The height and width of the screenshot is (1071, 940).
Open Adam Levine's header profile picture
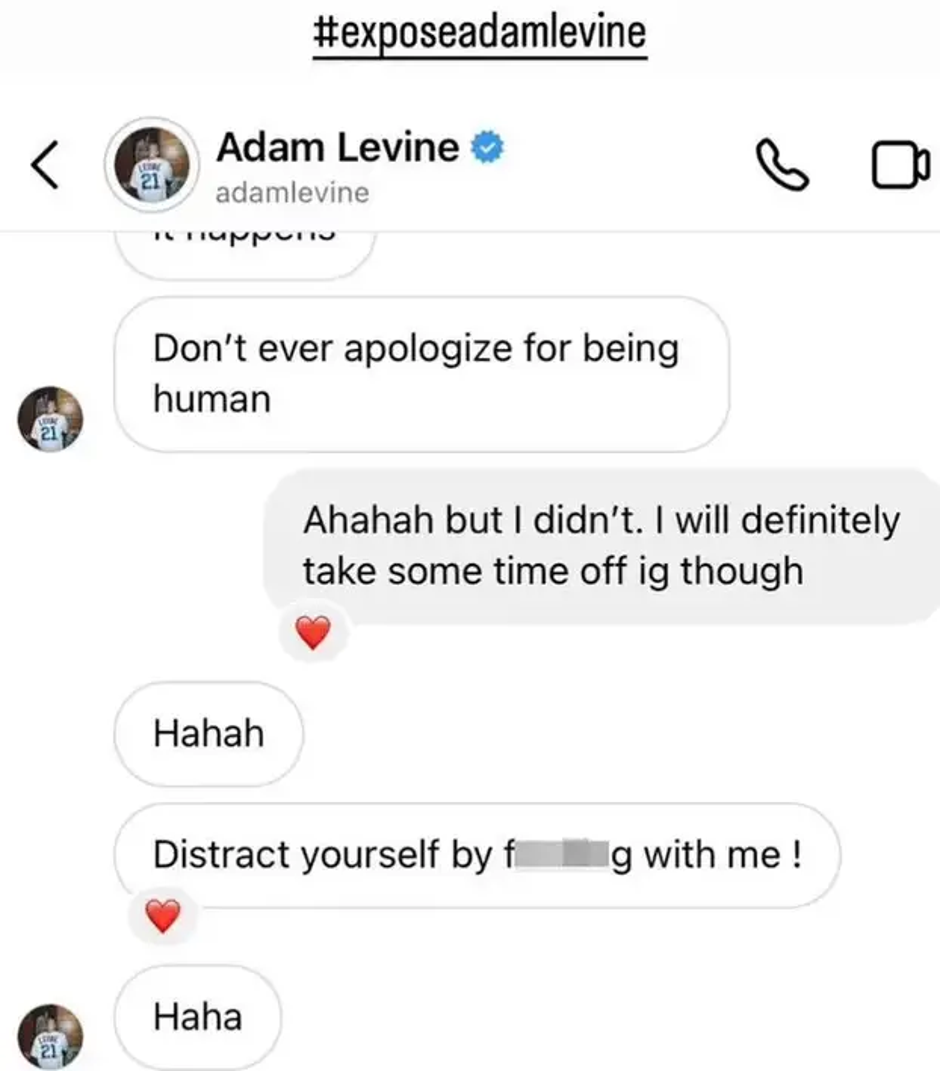[152, 165]
